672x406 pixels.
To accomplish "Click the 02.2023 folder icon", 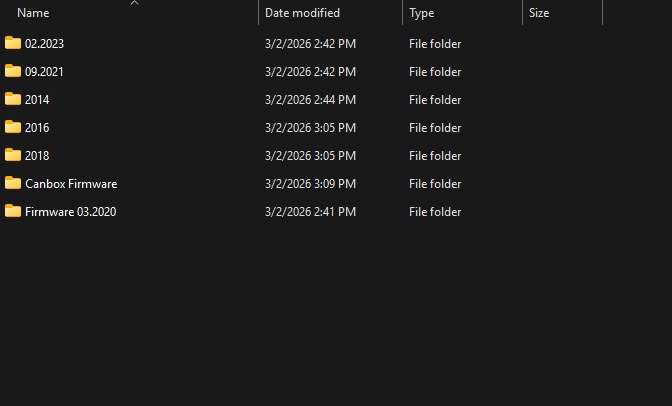I will (x=13, y=43).
